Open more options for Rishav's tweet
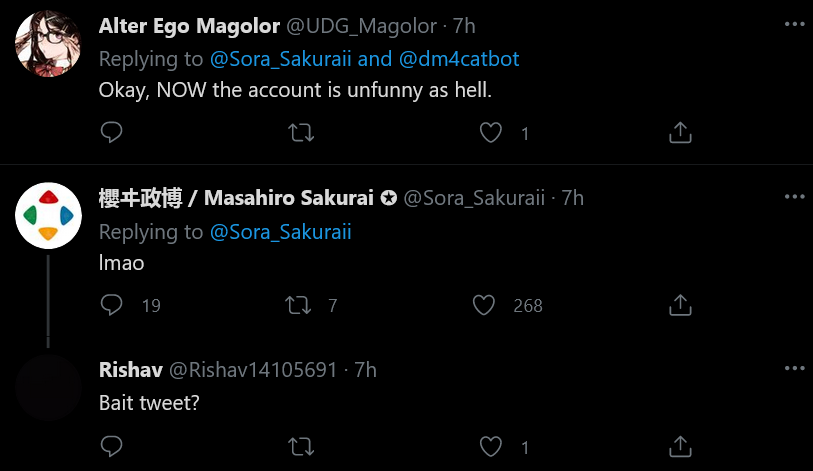 pyautogui.click(x=794, y=368)
